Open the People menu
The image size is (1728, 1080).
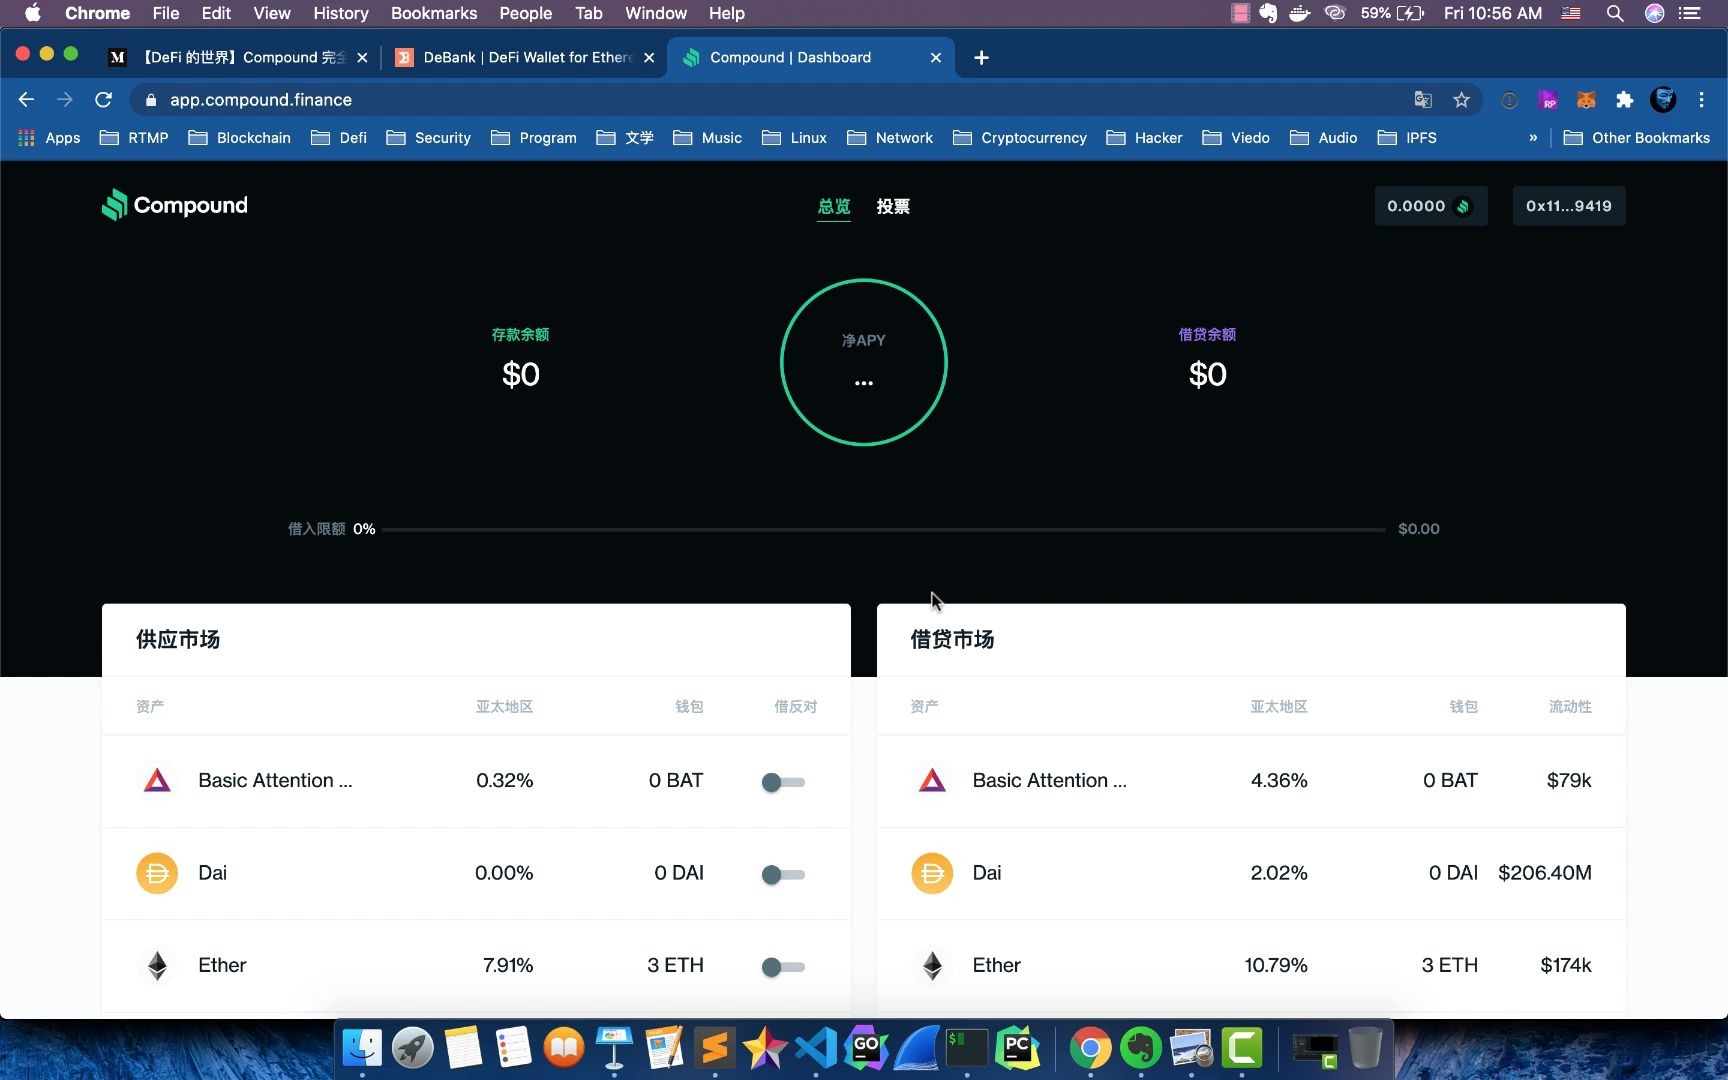526,13
